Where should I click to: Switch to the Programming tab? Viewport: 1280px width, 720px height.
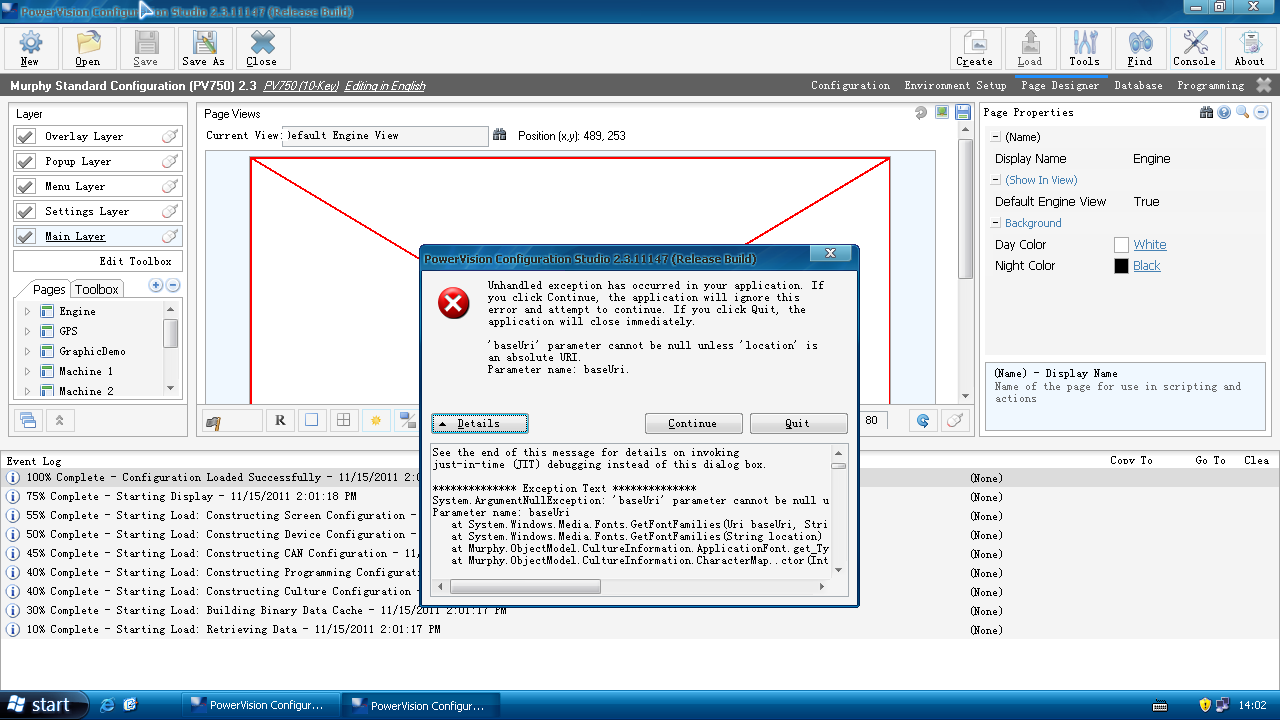click(1210, 86)
